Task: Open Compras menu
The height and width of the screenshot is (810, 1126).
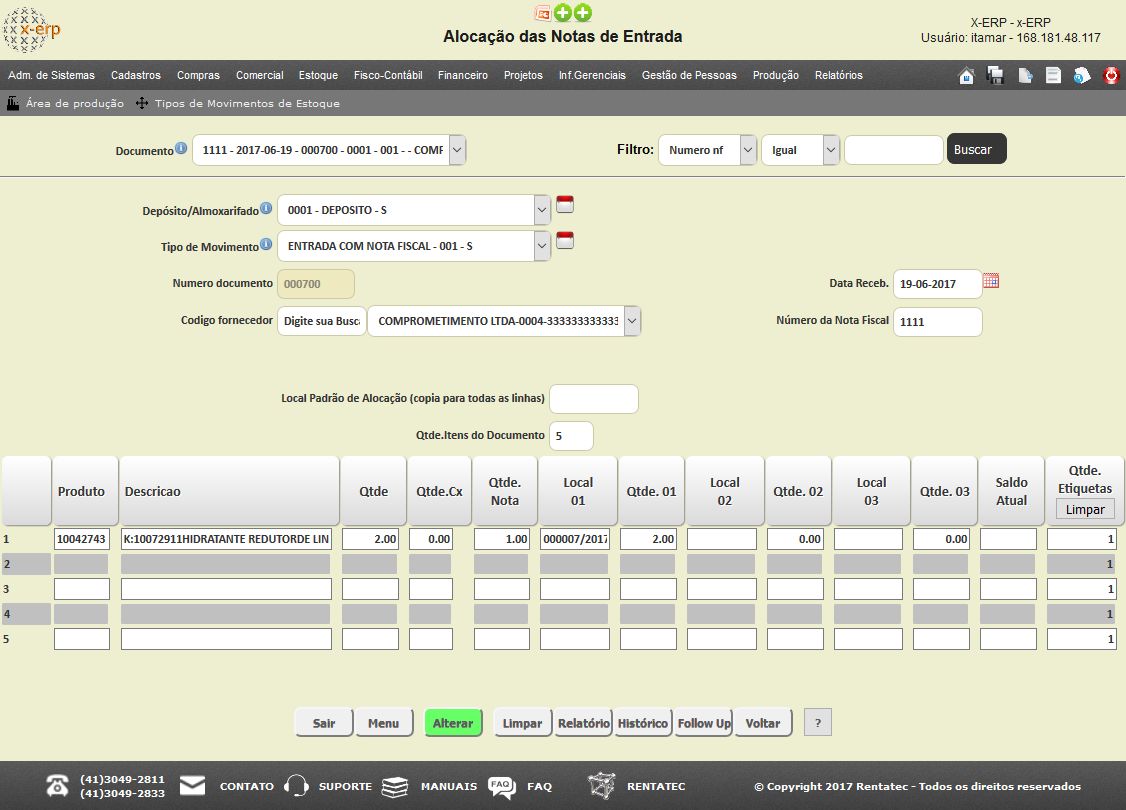Action: pyautogui.click(x=198, y=75)
